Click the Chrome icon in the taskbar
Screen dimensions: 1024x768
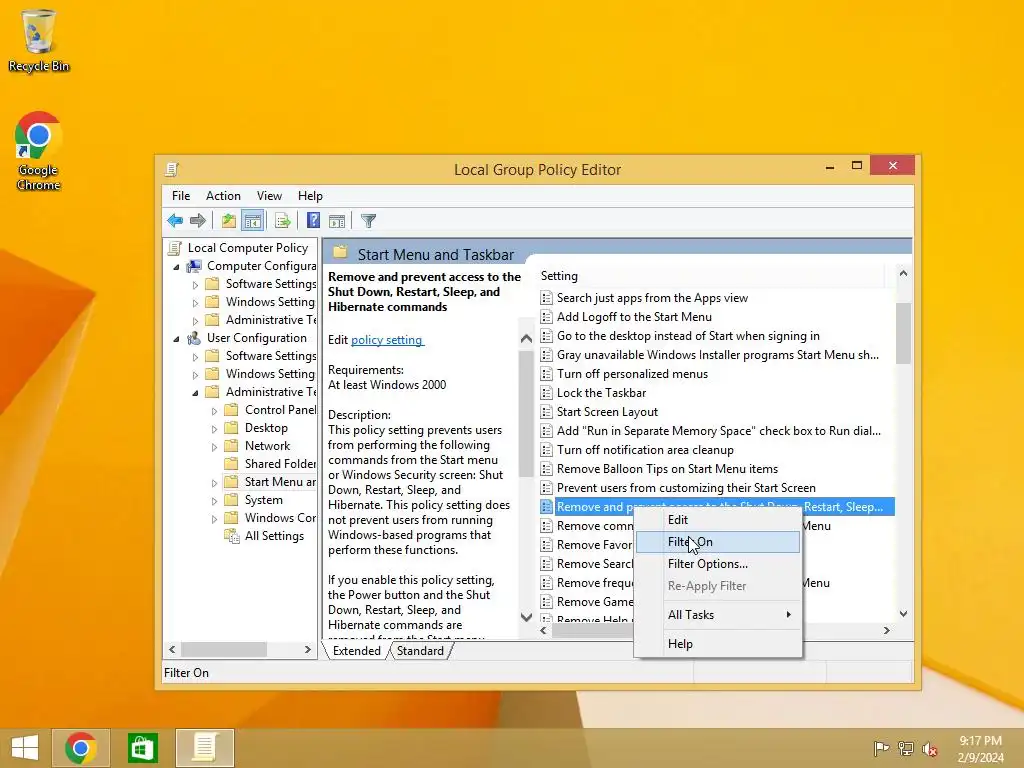coord(81,748)
